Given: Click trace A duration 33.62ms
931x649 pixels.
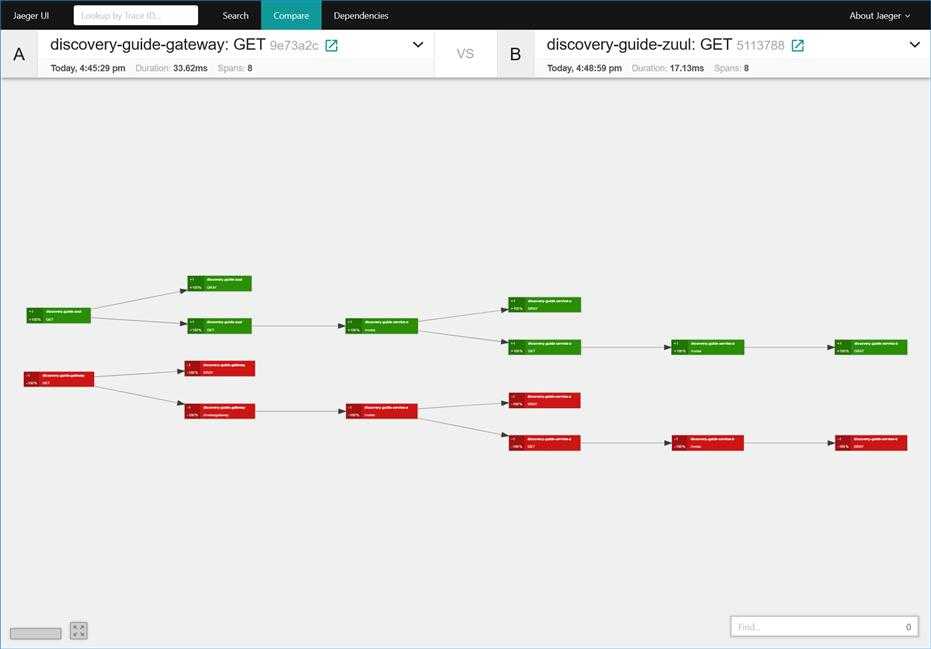Looking at the screenshot, I should (191, 68).
